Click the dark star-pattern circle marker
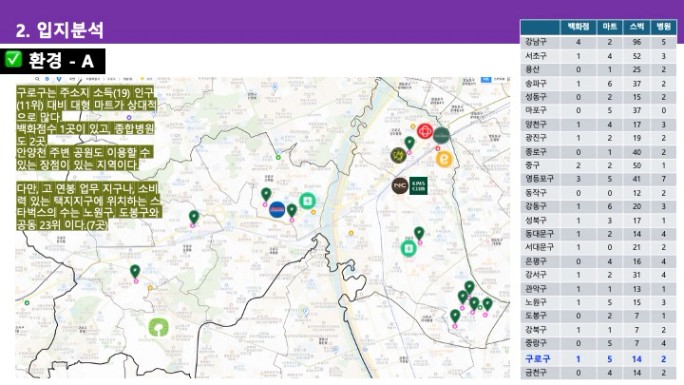This screenshot has width=684, height=385. click(398, 155)
